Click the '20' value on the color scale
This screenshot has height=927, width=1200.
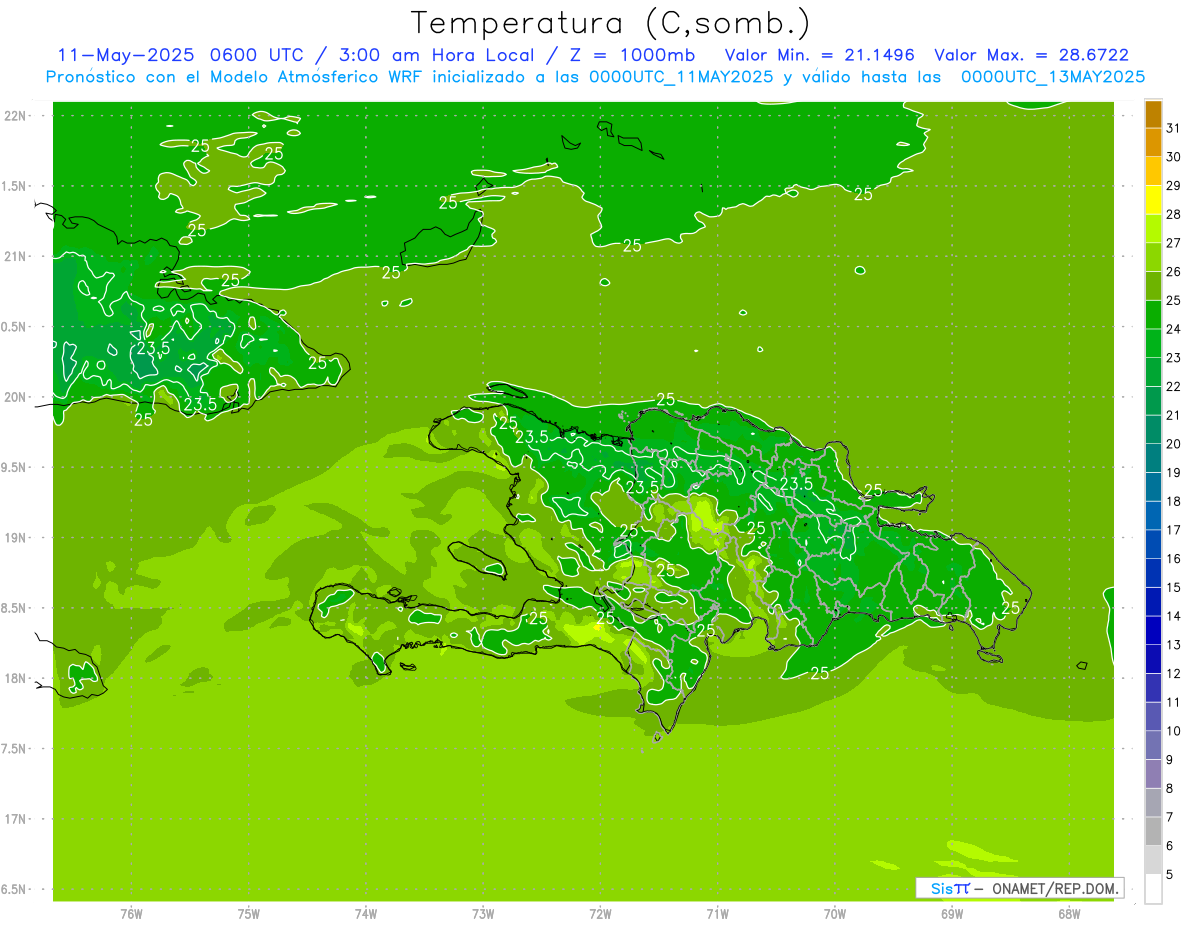tap(1174, 443)
